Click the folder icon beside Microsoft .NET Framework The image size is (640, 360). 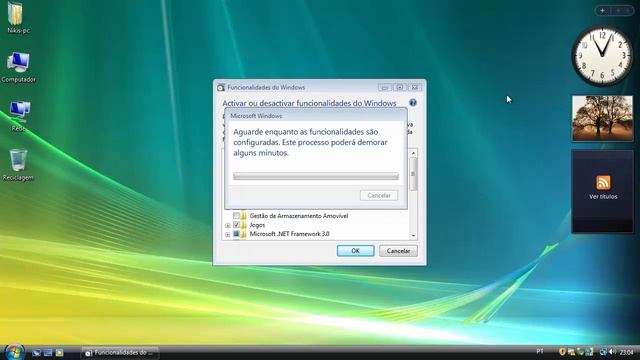pos(244,234)
